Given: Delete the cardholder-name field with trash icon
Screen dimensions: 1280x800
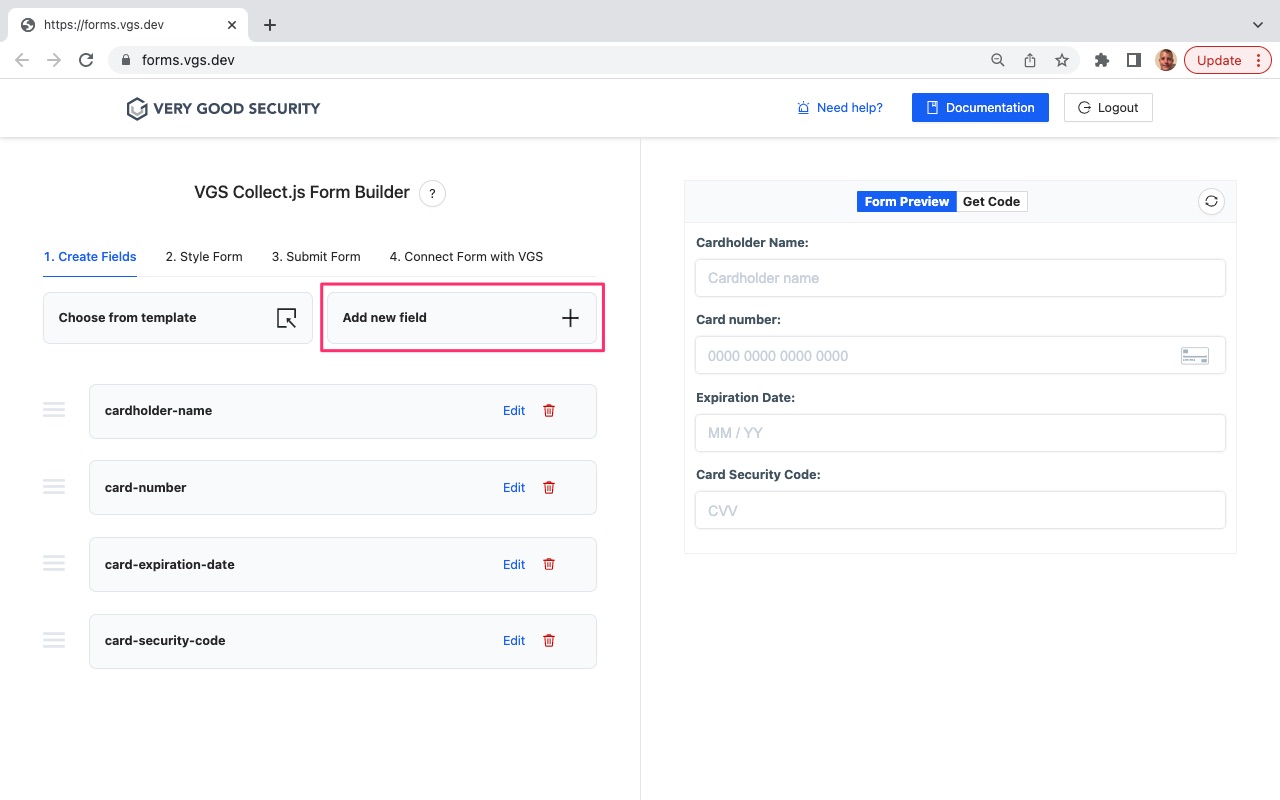Looking at the screenshot, I should point(549,410).
